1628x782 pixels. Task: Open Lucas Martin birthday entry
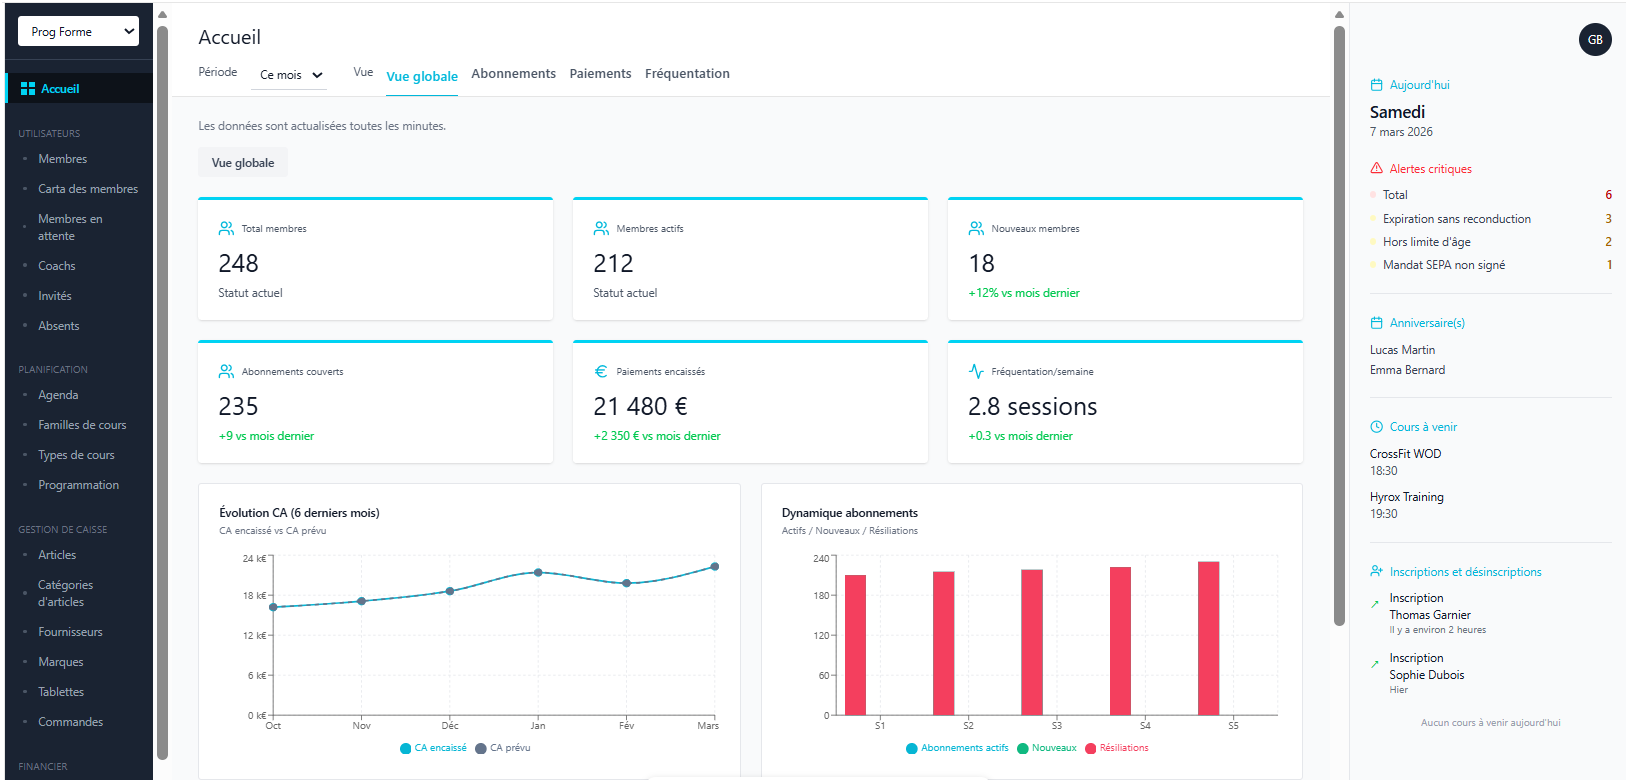(x=1402, y=350)
